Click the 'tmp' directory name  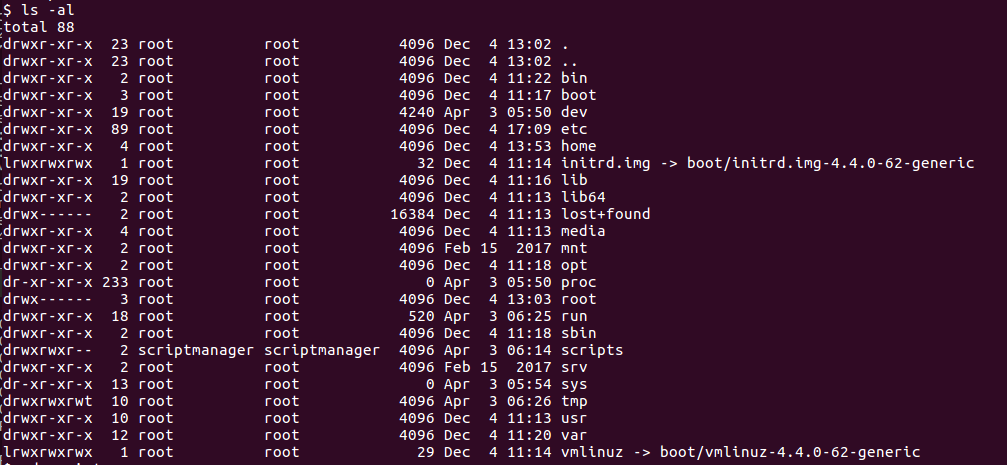coord(574,401)
